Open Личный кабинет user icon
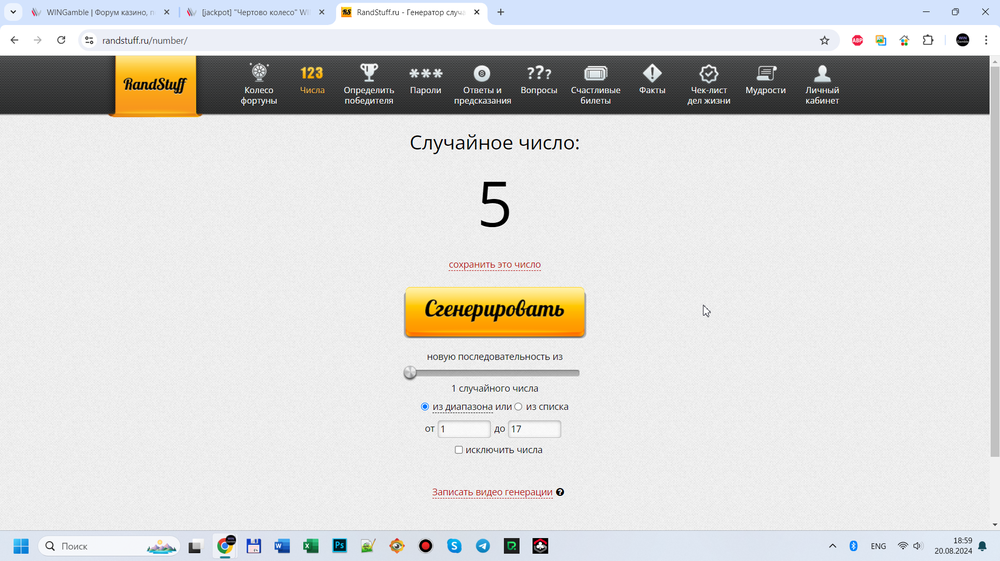The height and width of the screenshot is (561, 1000). pyautogui.click(x=822, y=73)
